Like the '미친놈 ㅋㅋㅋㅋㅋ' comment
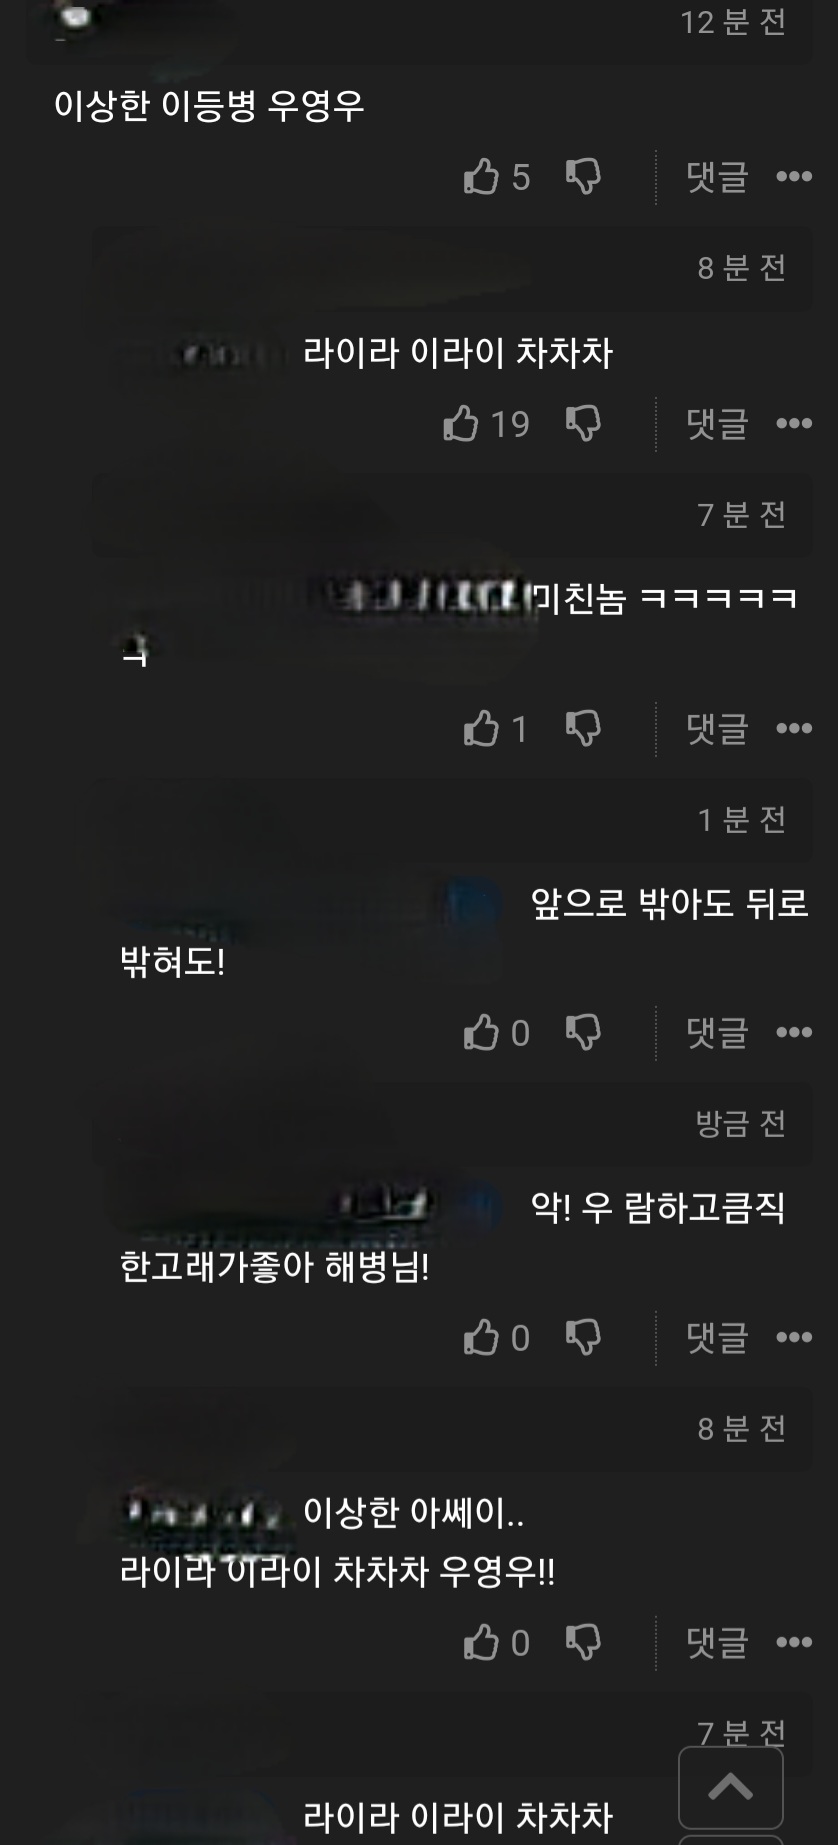This screenshot has height=1845, width=838. 481,728
